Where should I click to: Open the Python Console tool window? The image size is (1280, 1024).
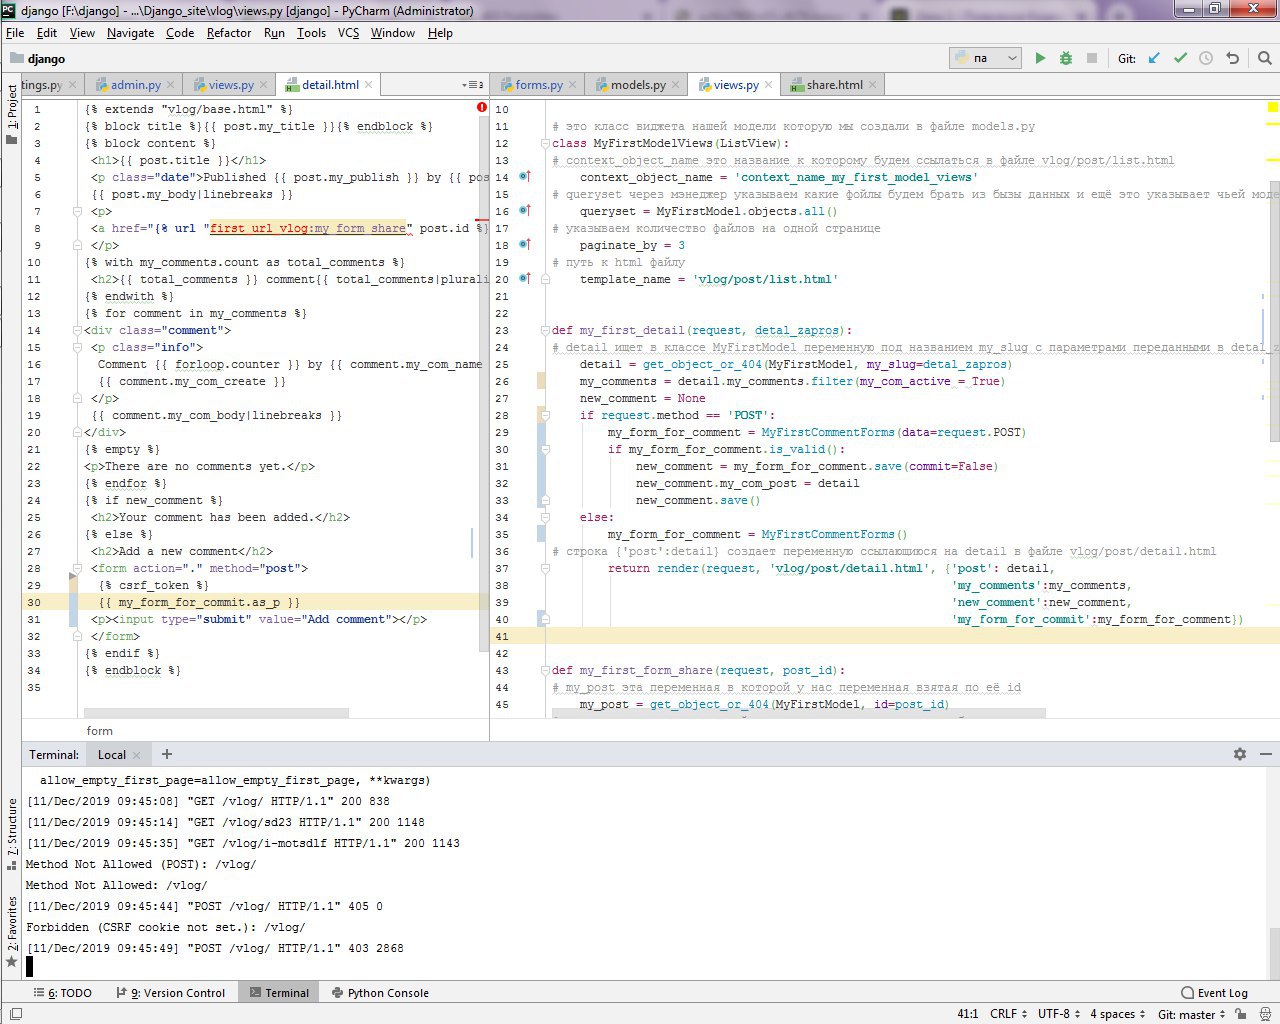[380, 993]
